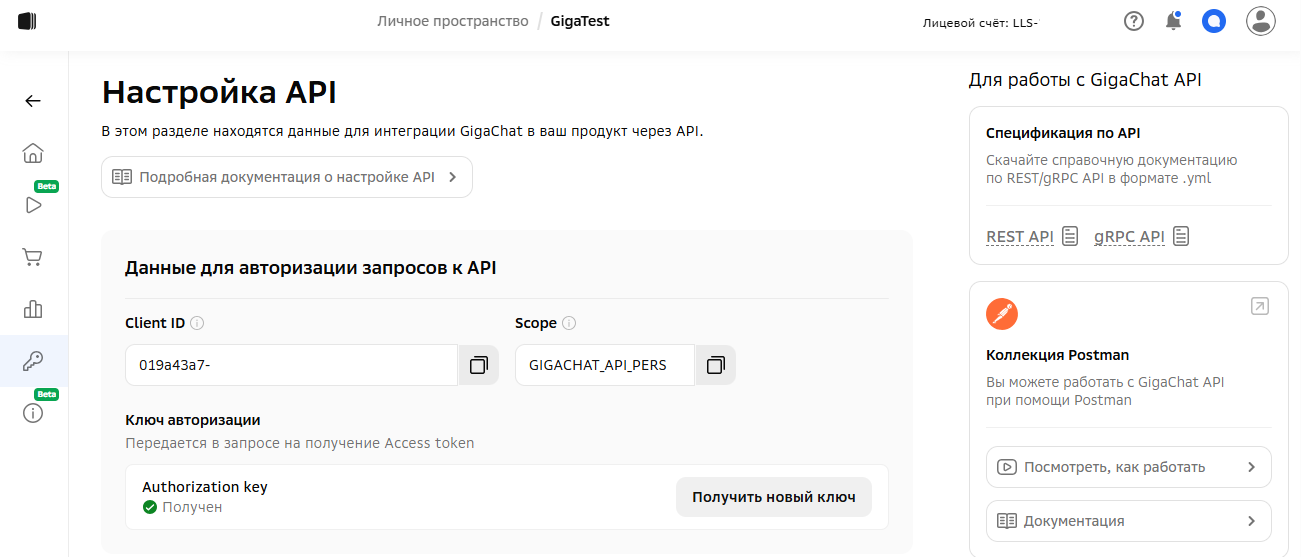
Task: Download the gRPC API specification
Action: (1129, 237)
